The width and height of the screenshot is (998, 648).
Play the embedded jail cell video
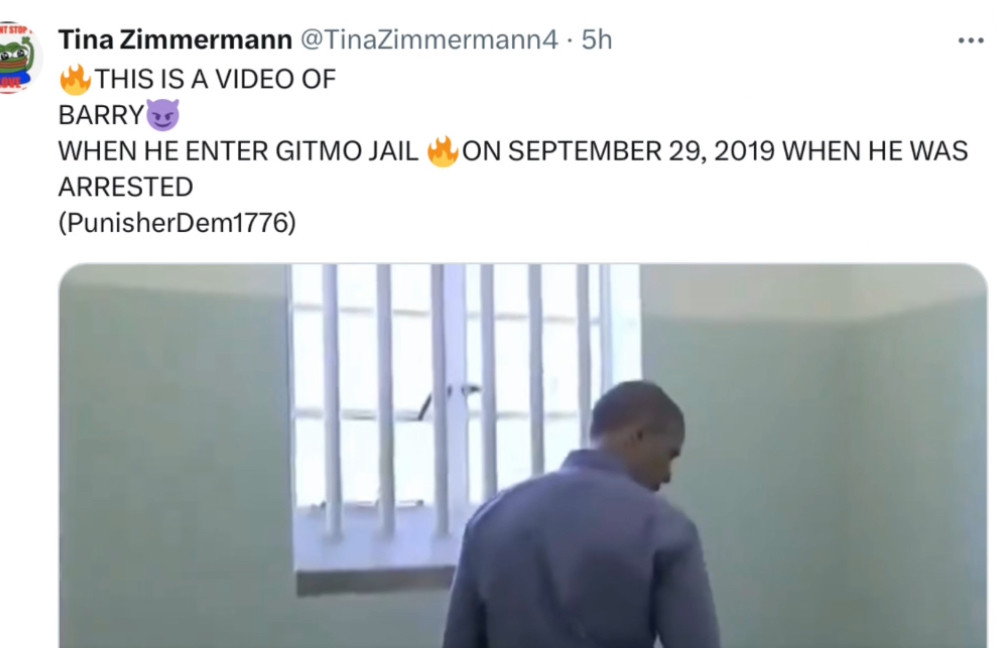pos(523,456)
